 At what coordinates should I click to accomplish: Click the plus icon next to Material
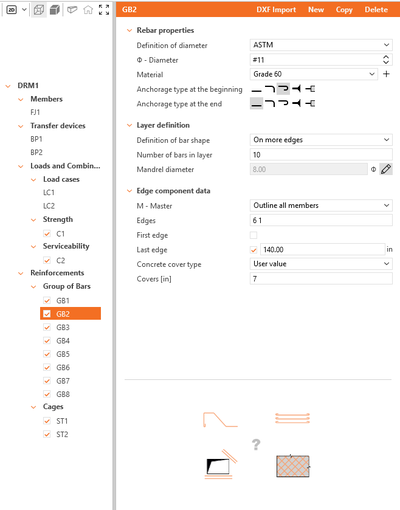pos(386,74)
